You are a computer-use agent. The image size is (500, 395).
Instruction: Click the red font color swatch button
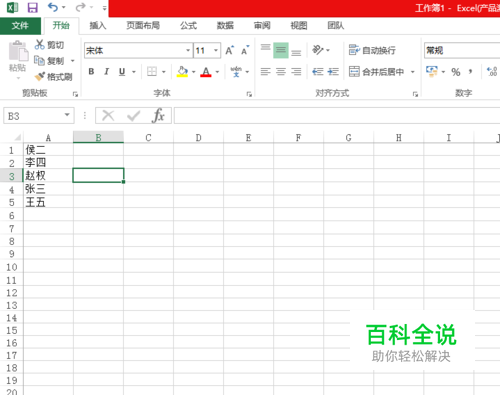206,72
